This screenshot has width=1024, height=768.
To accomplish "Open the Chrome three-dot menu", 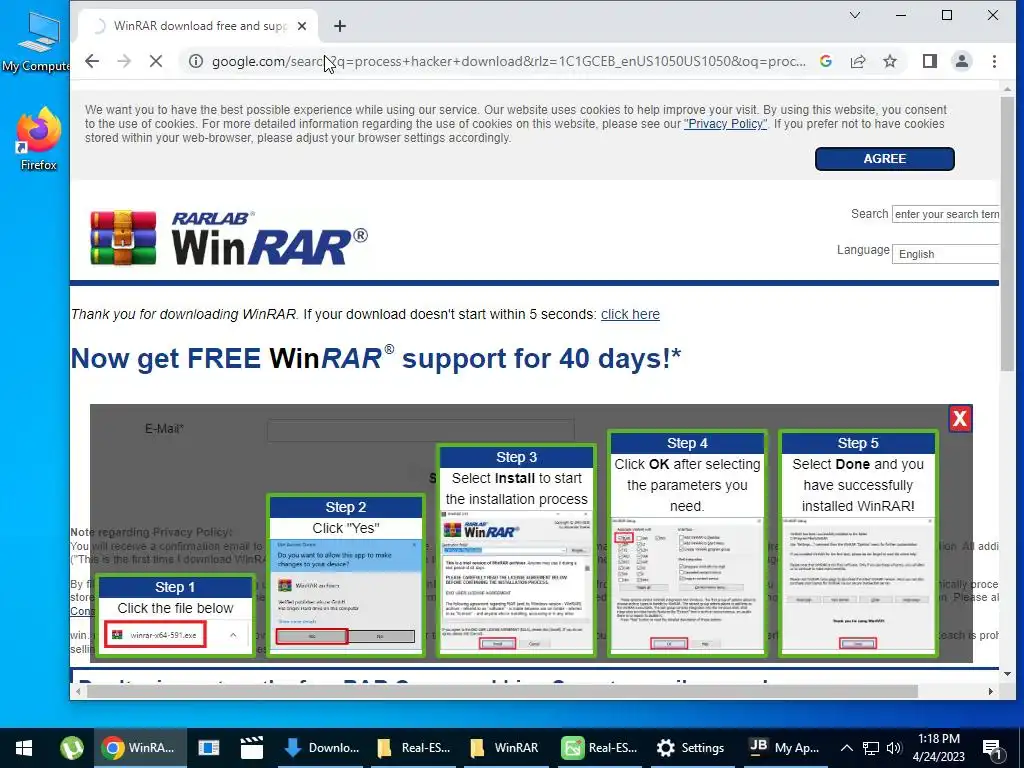I will pos(994,61).
